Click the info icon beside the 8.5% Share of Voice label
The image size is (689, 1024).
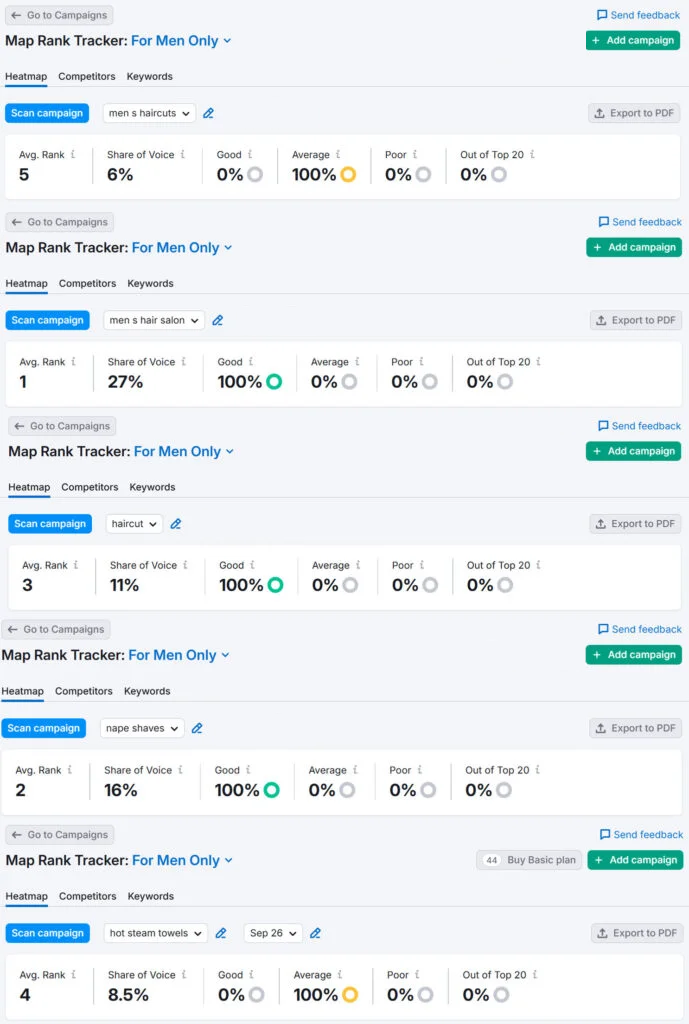pos(185,975)
